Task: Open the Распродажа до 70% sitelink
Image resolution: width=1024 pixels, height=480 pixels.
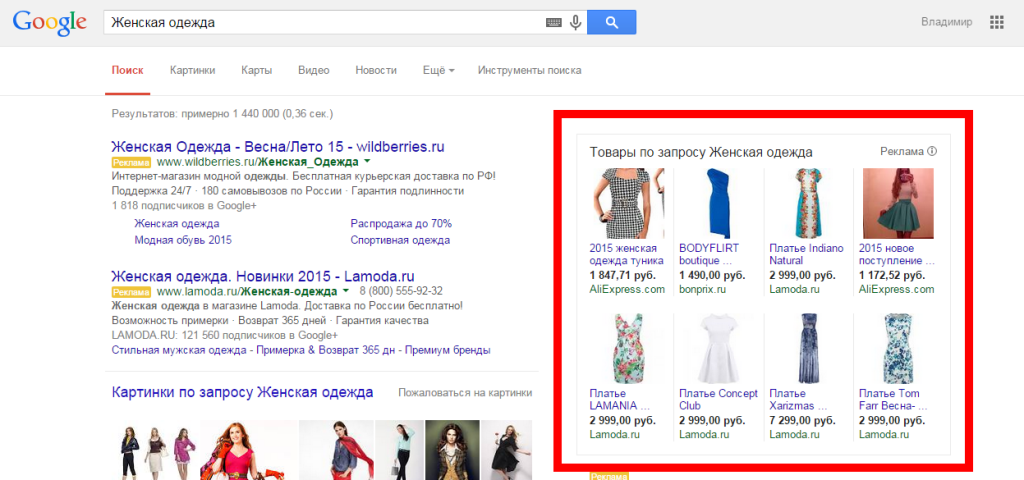Action: click(401, 223)
